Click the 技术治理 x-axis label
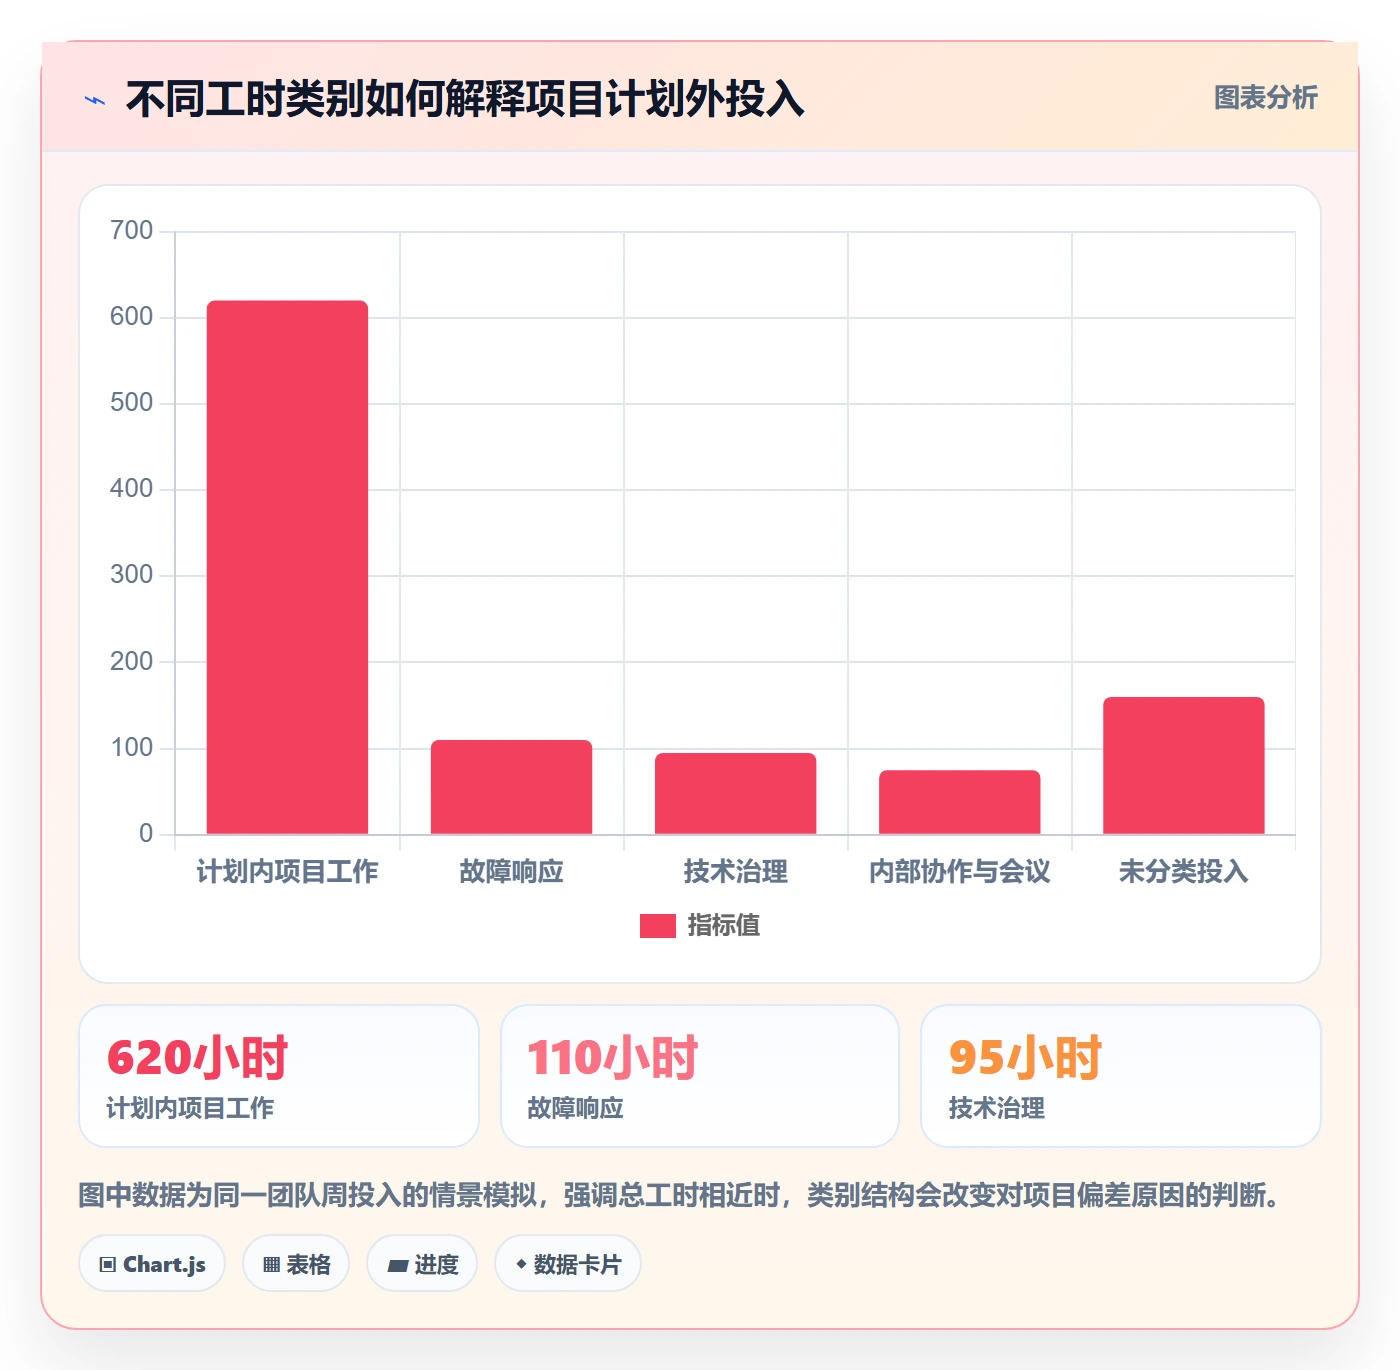The height and width of the screenshot is (1370, 1400). coord(735,872)
